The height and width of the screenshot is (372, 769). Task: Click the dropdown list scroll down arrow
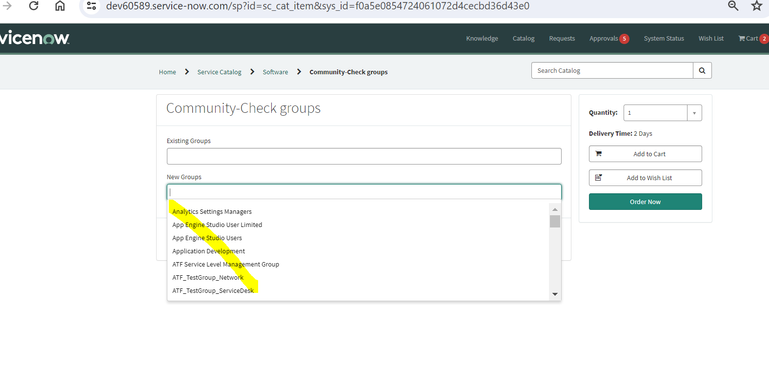coord(555,294)
